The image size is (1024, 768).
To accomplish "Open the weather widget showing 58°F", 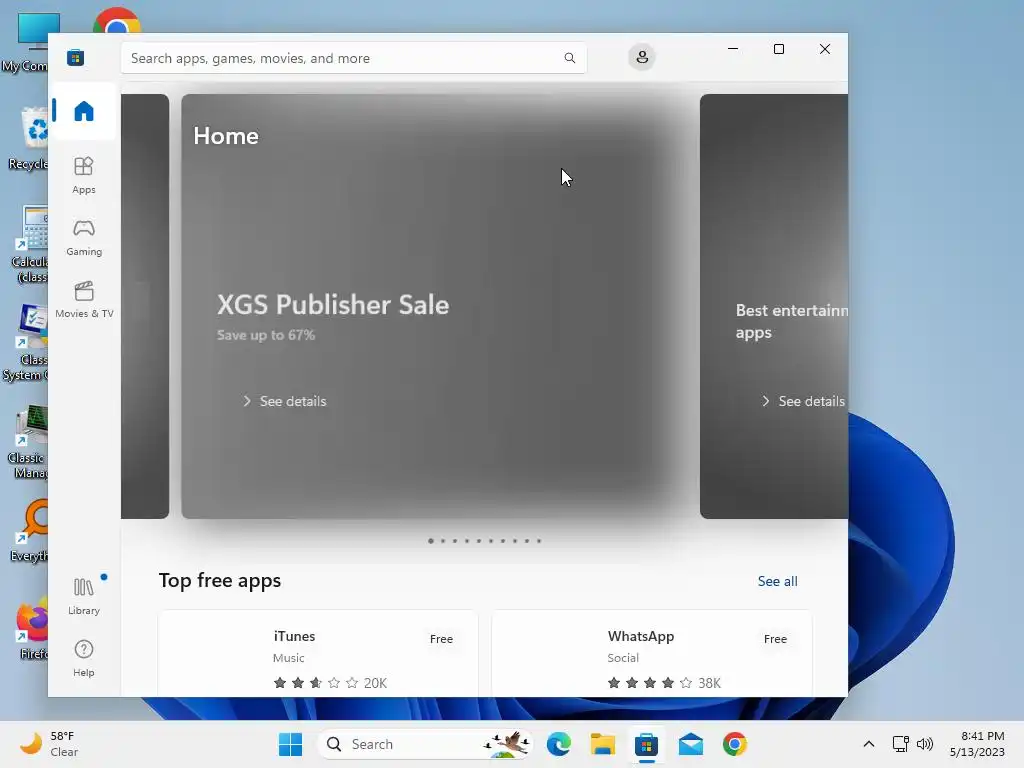I will (49, 744).
